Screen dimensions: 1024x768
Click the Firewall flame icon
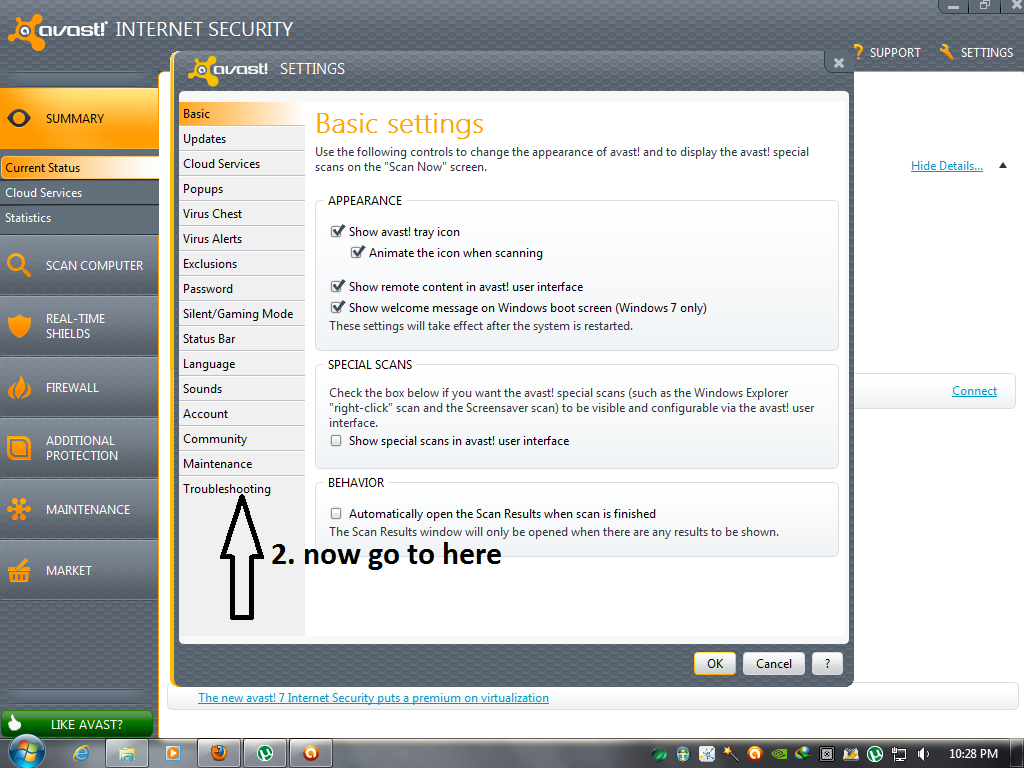(x=19, y=387)
